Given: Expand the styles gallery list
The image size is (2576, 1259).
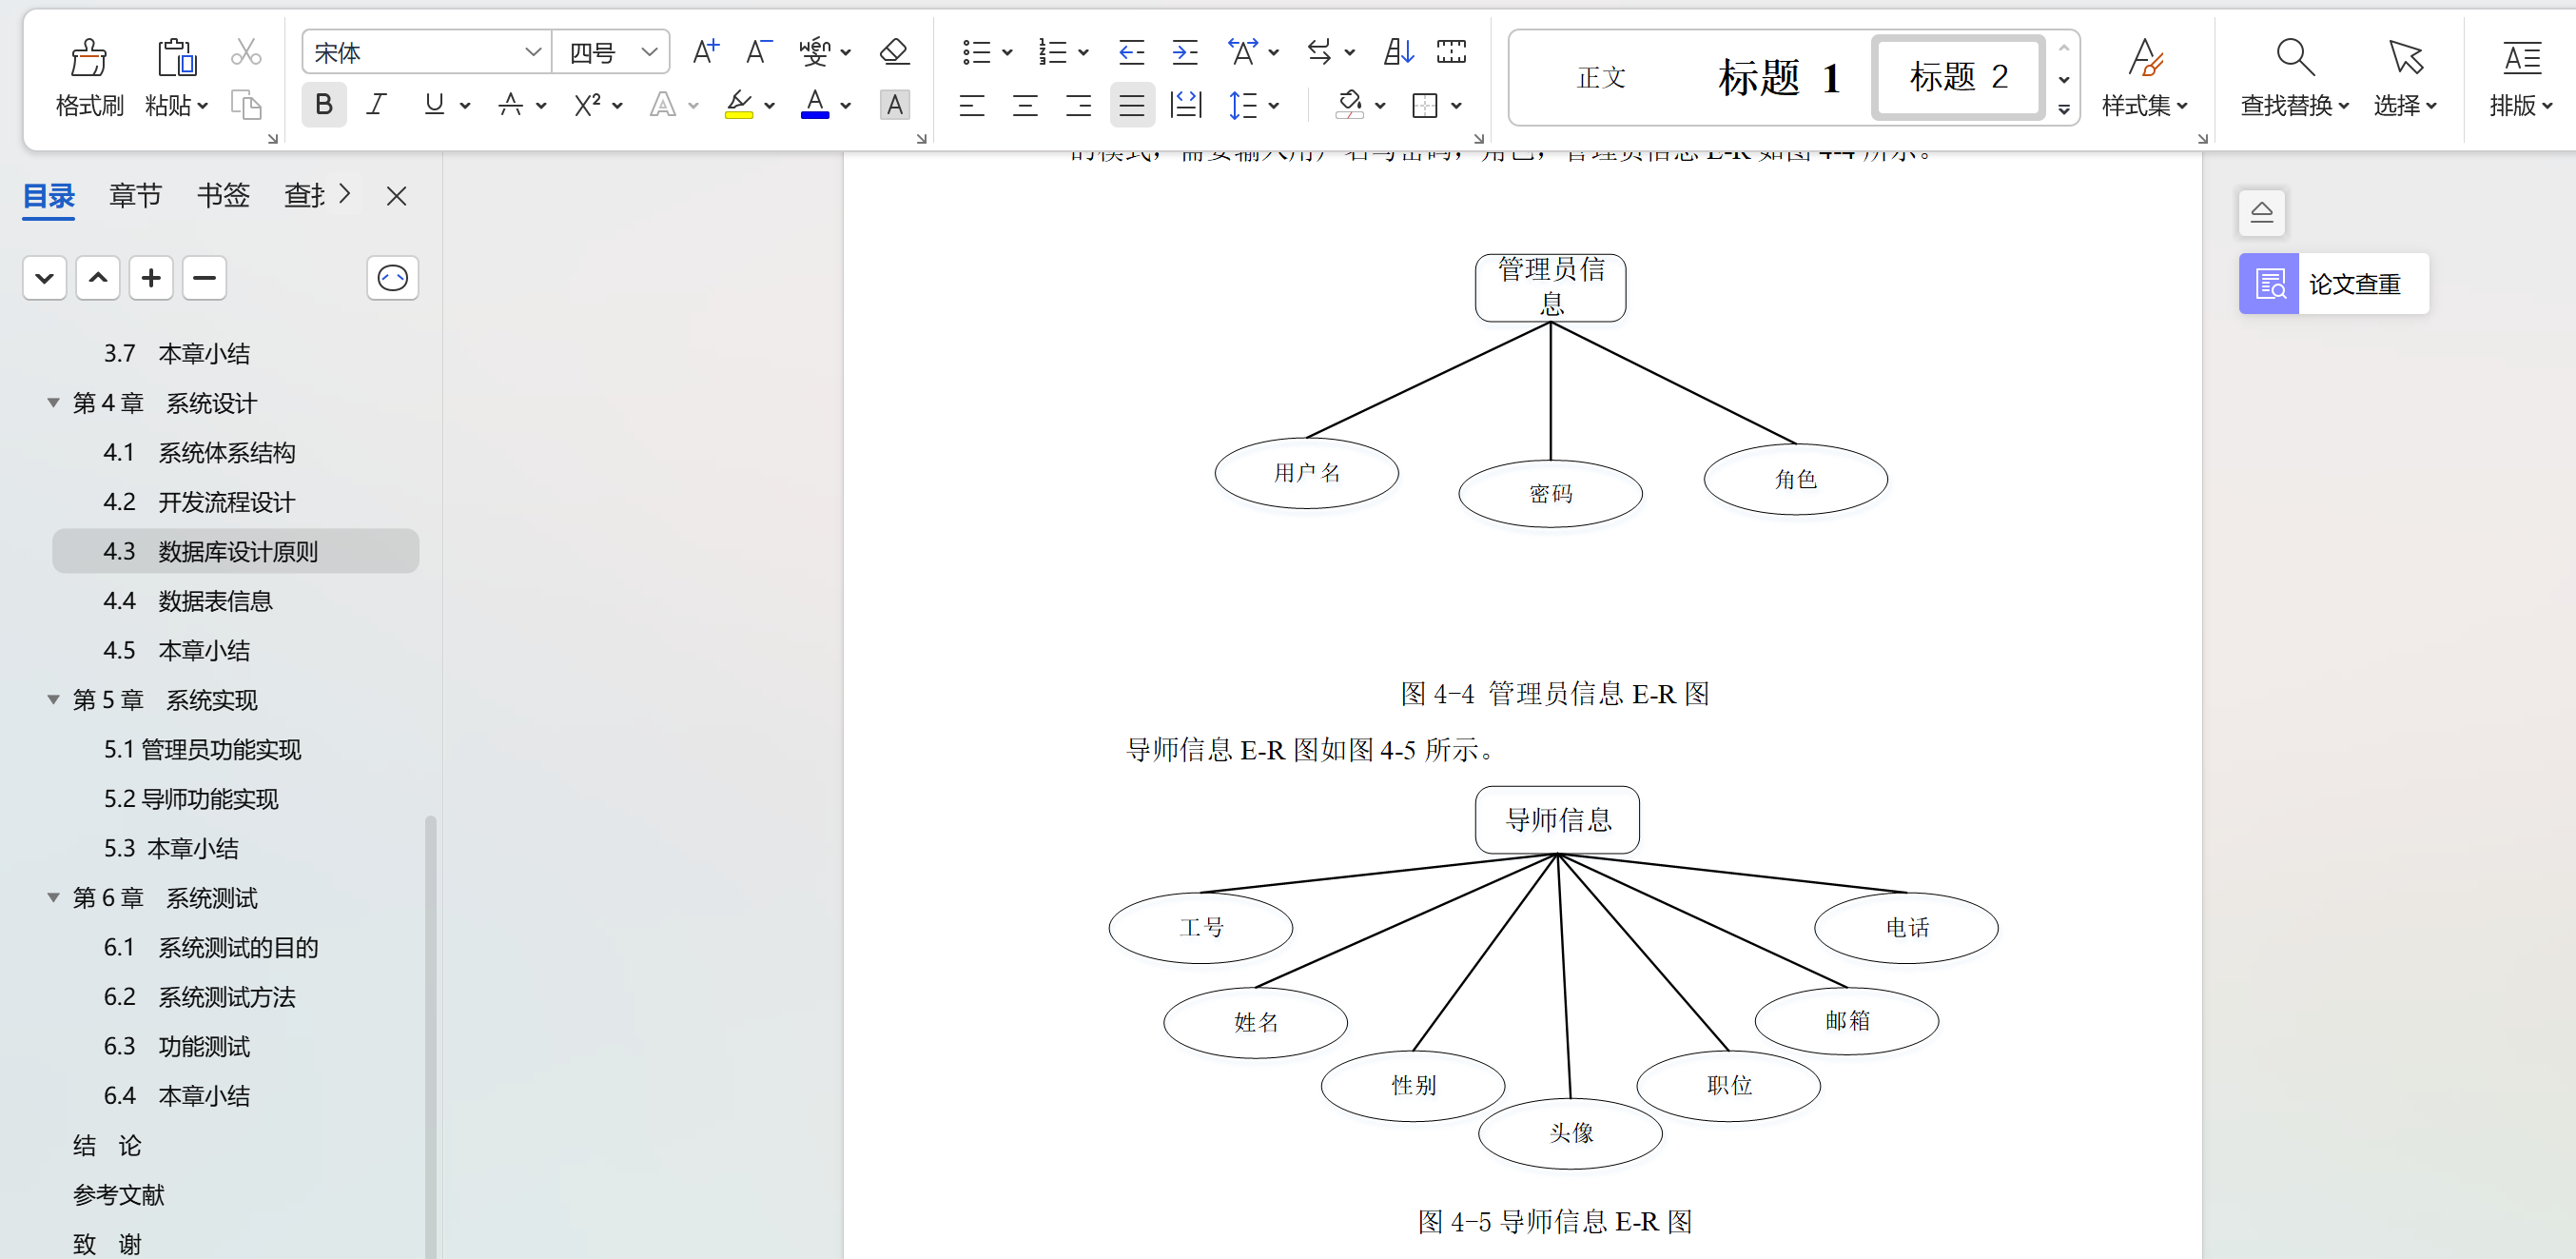Looking at the screenshot, I should click(2064, 109).
